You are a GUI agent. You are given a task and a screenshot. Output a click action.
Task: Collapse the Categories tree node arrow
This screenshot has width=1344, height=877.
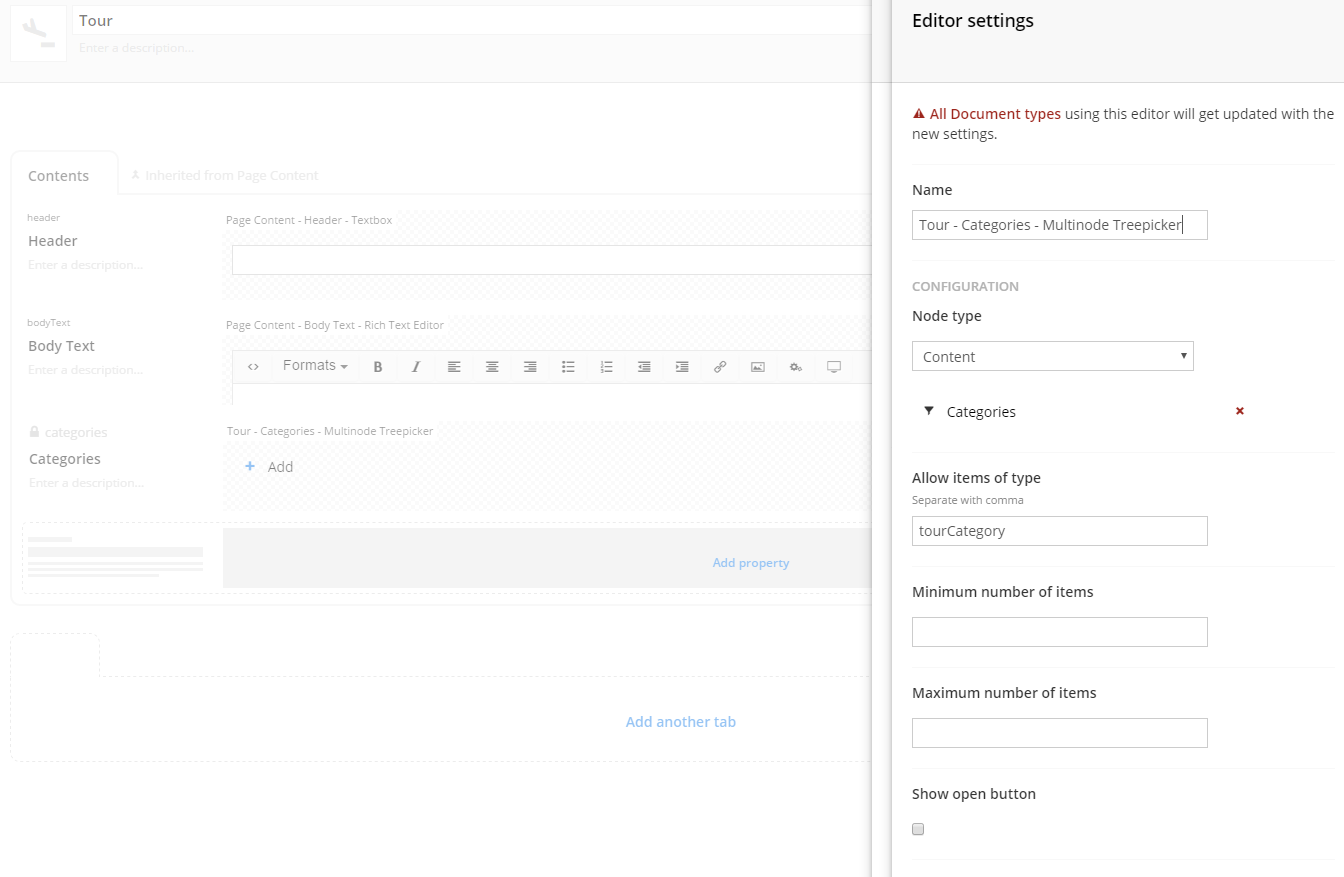coord(929,411)
